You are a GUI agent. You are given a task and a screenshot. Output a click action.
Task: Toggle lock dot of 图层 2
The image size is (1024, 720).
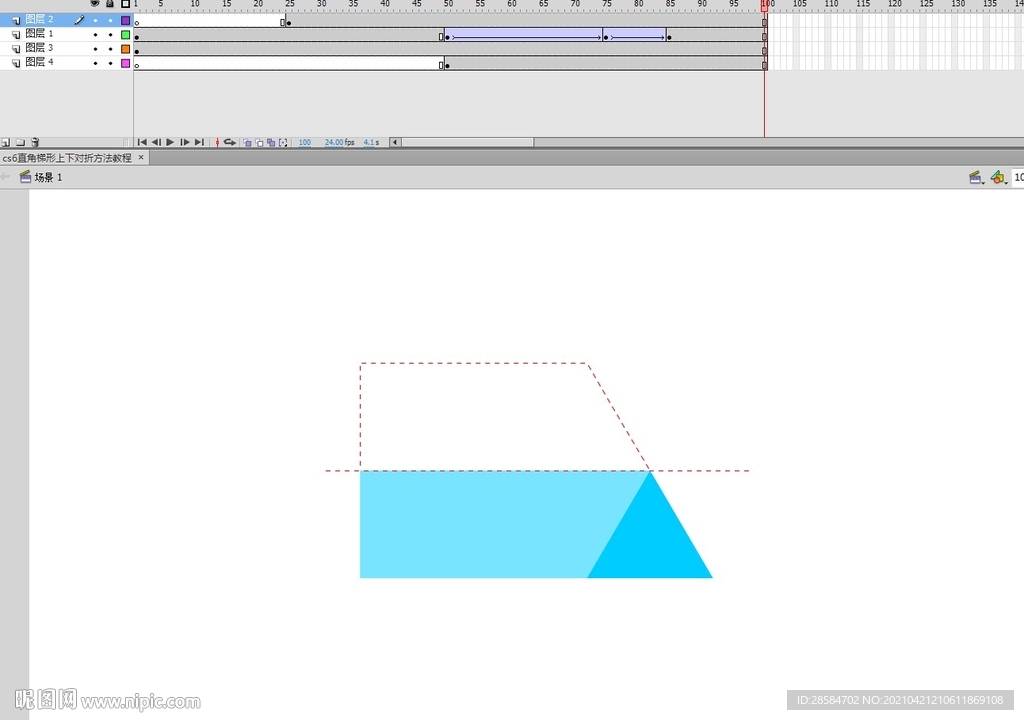pos(110,21)
